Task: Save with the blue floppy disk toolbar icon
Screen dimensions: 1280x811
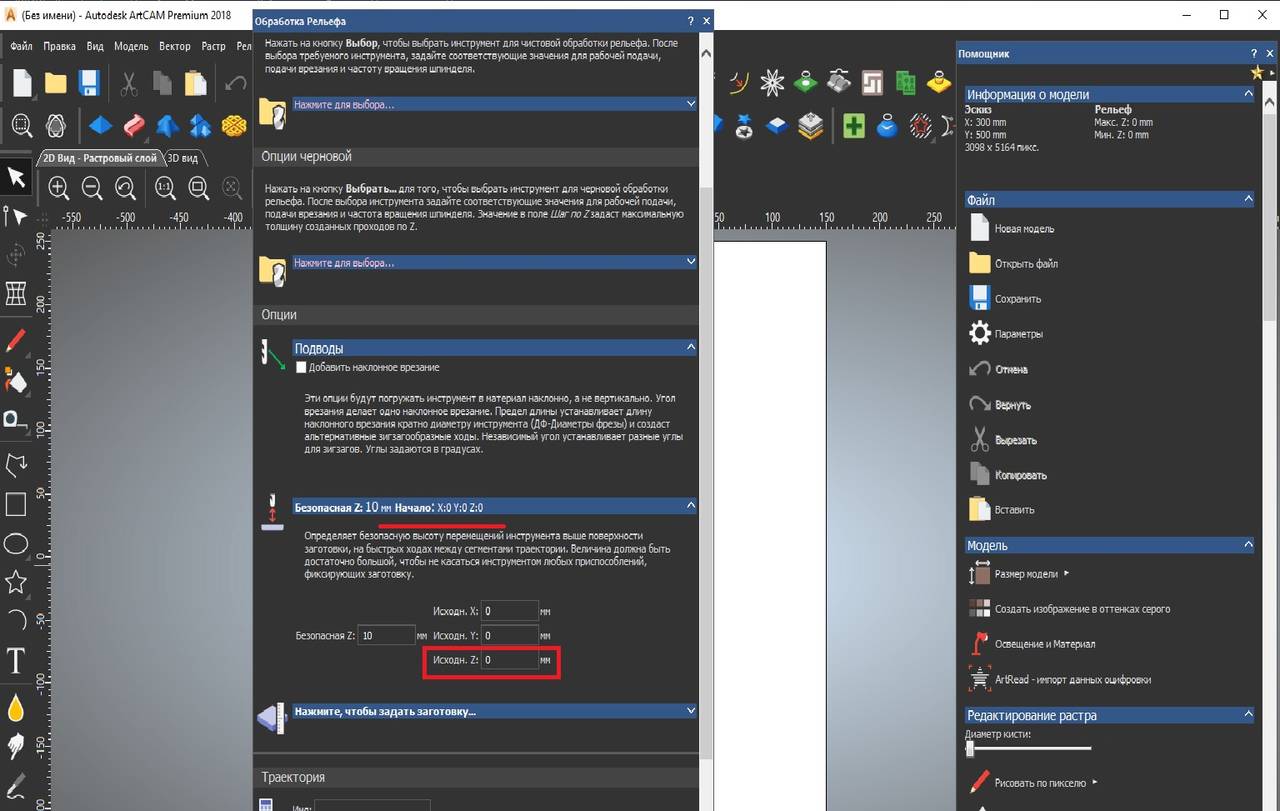Action: point(89,83)
